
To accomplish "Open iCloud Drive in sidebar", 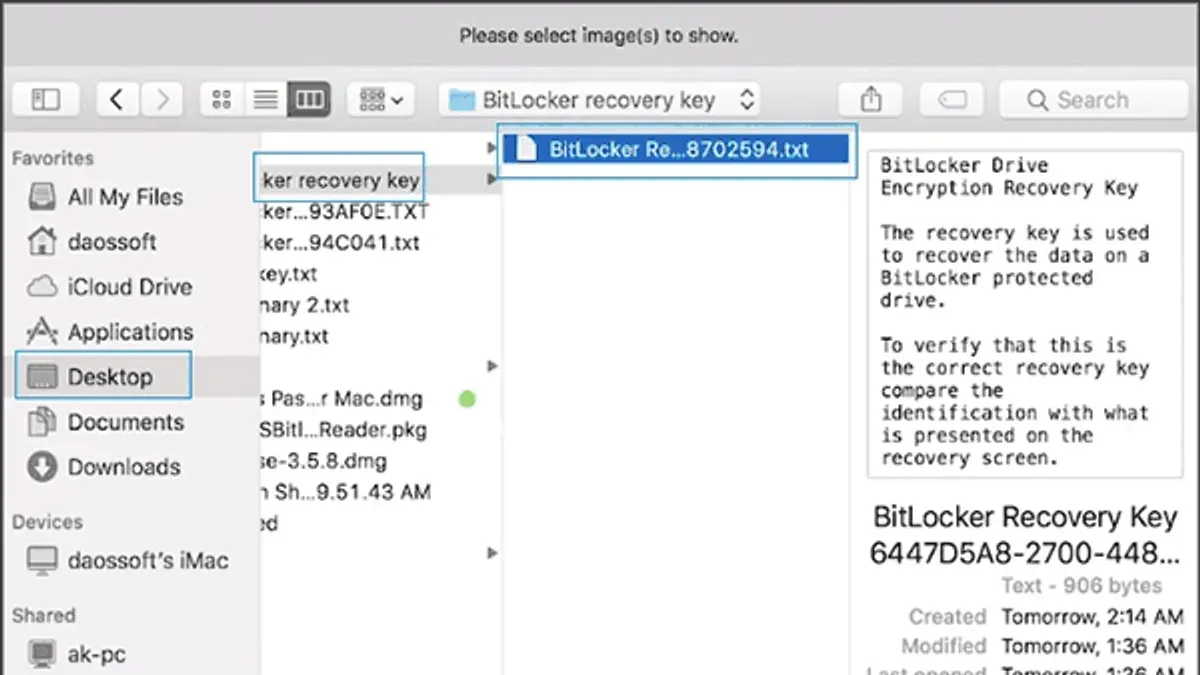I will (129, 287).
